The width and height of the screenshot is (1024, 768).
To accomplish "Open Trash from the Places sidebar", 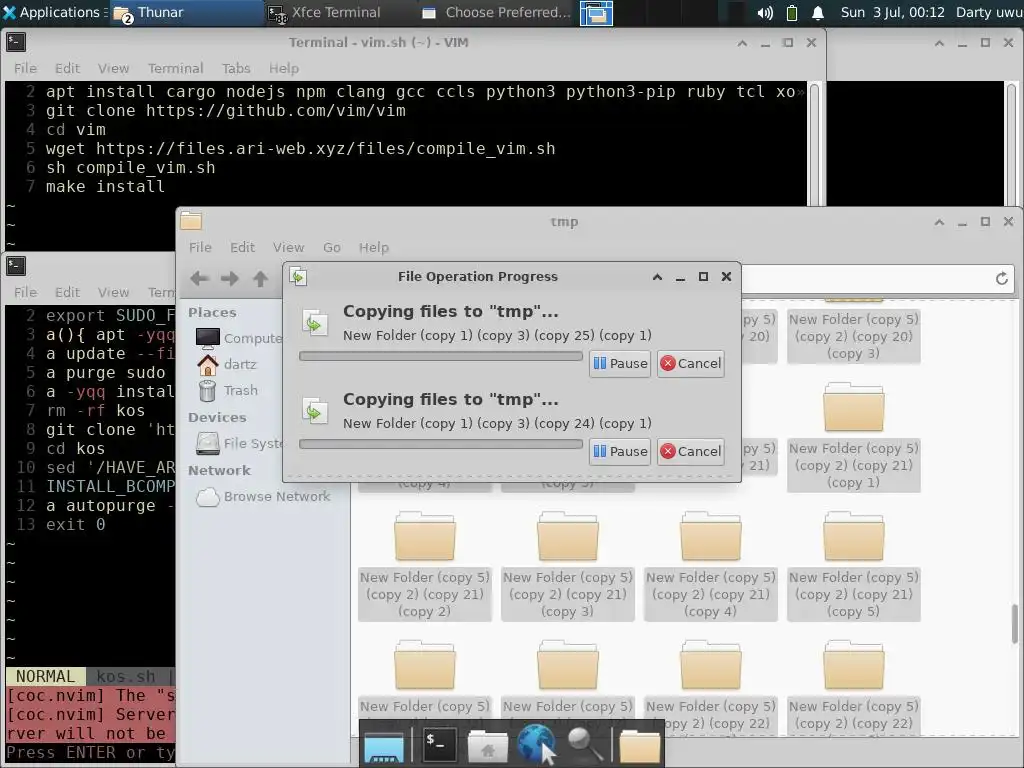I will coord(227,390).
